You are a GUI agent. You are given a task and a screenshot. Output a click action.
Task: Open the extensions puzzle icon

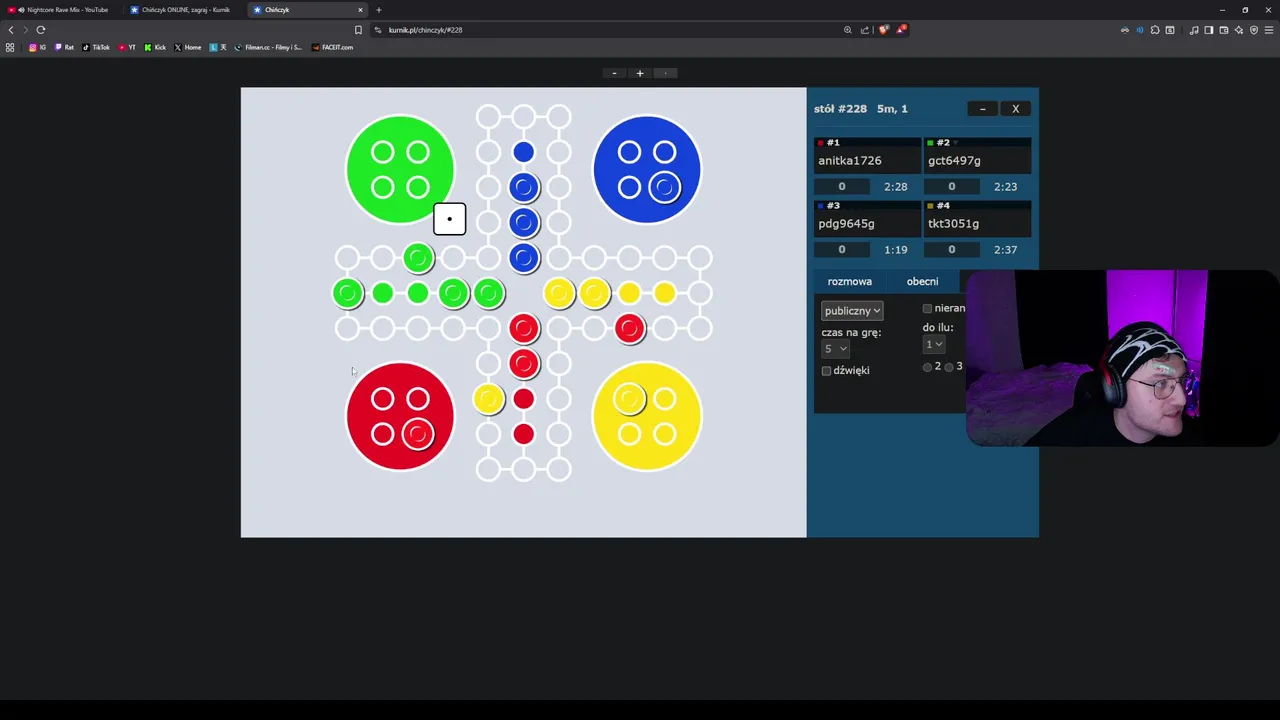pos(1155,30)
